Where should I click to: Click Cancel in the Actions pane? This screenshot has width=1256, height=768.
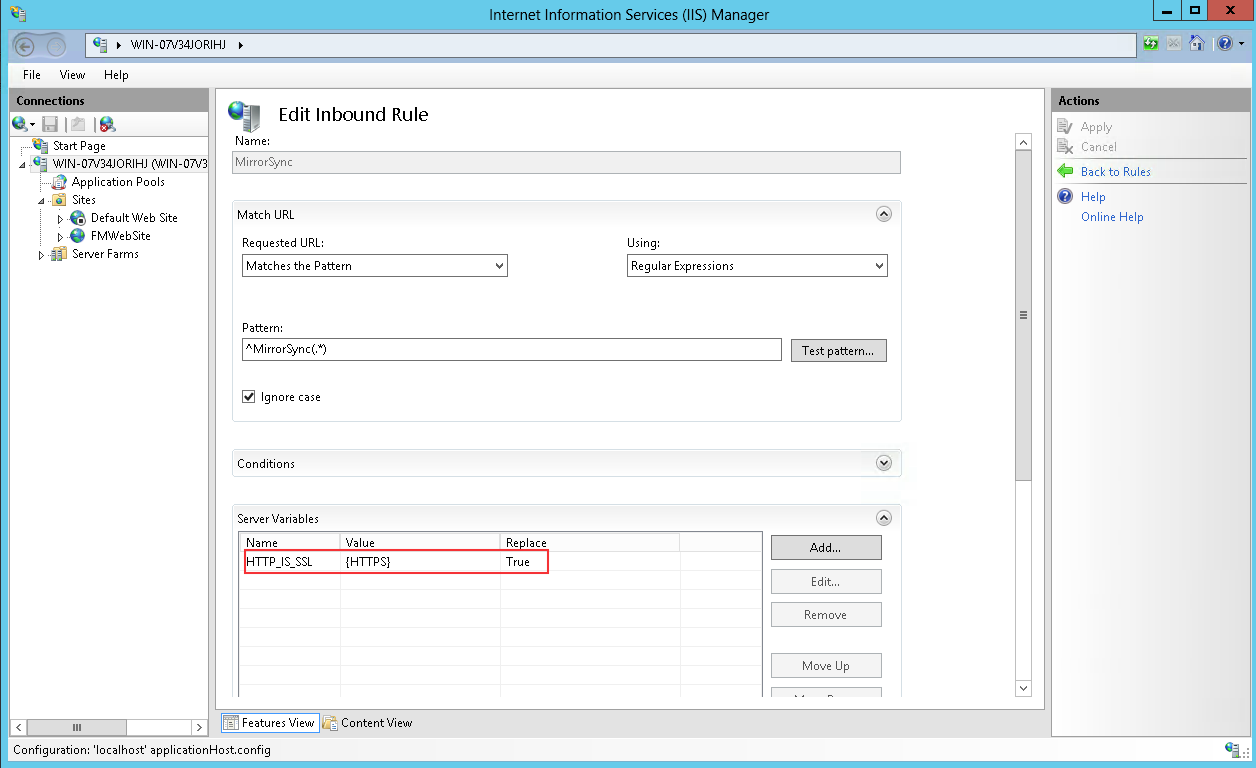pyautogui.click(x=1099, y=147)
